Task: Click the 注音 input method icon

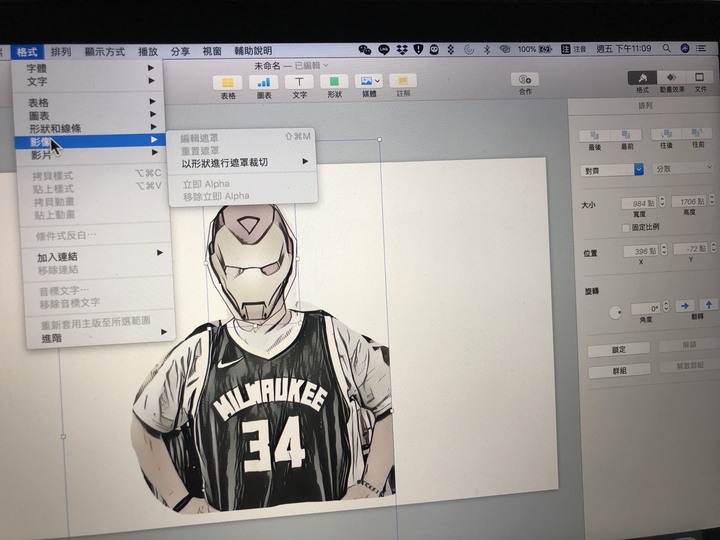Action: [x=573, y=49]
